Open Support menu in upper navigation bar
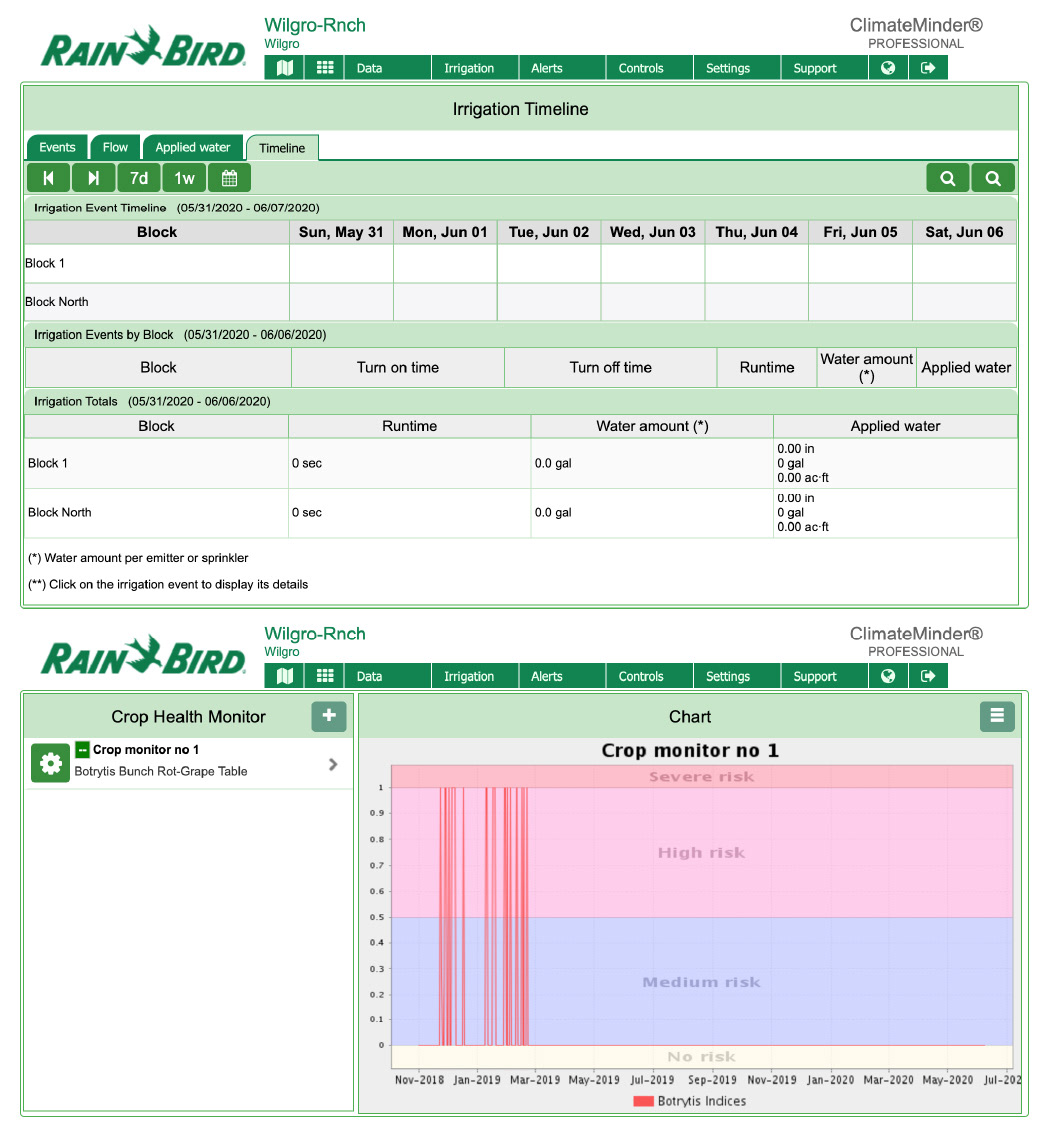This screenshot has height=1141, width=1051. [824, 68]
